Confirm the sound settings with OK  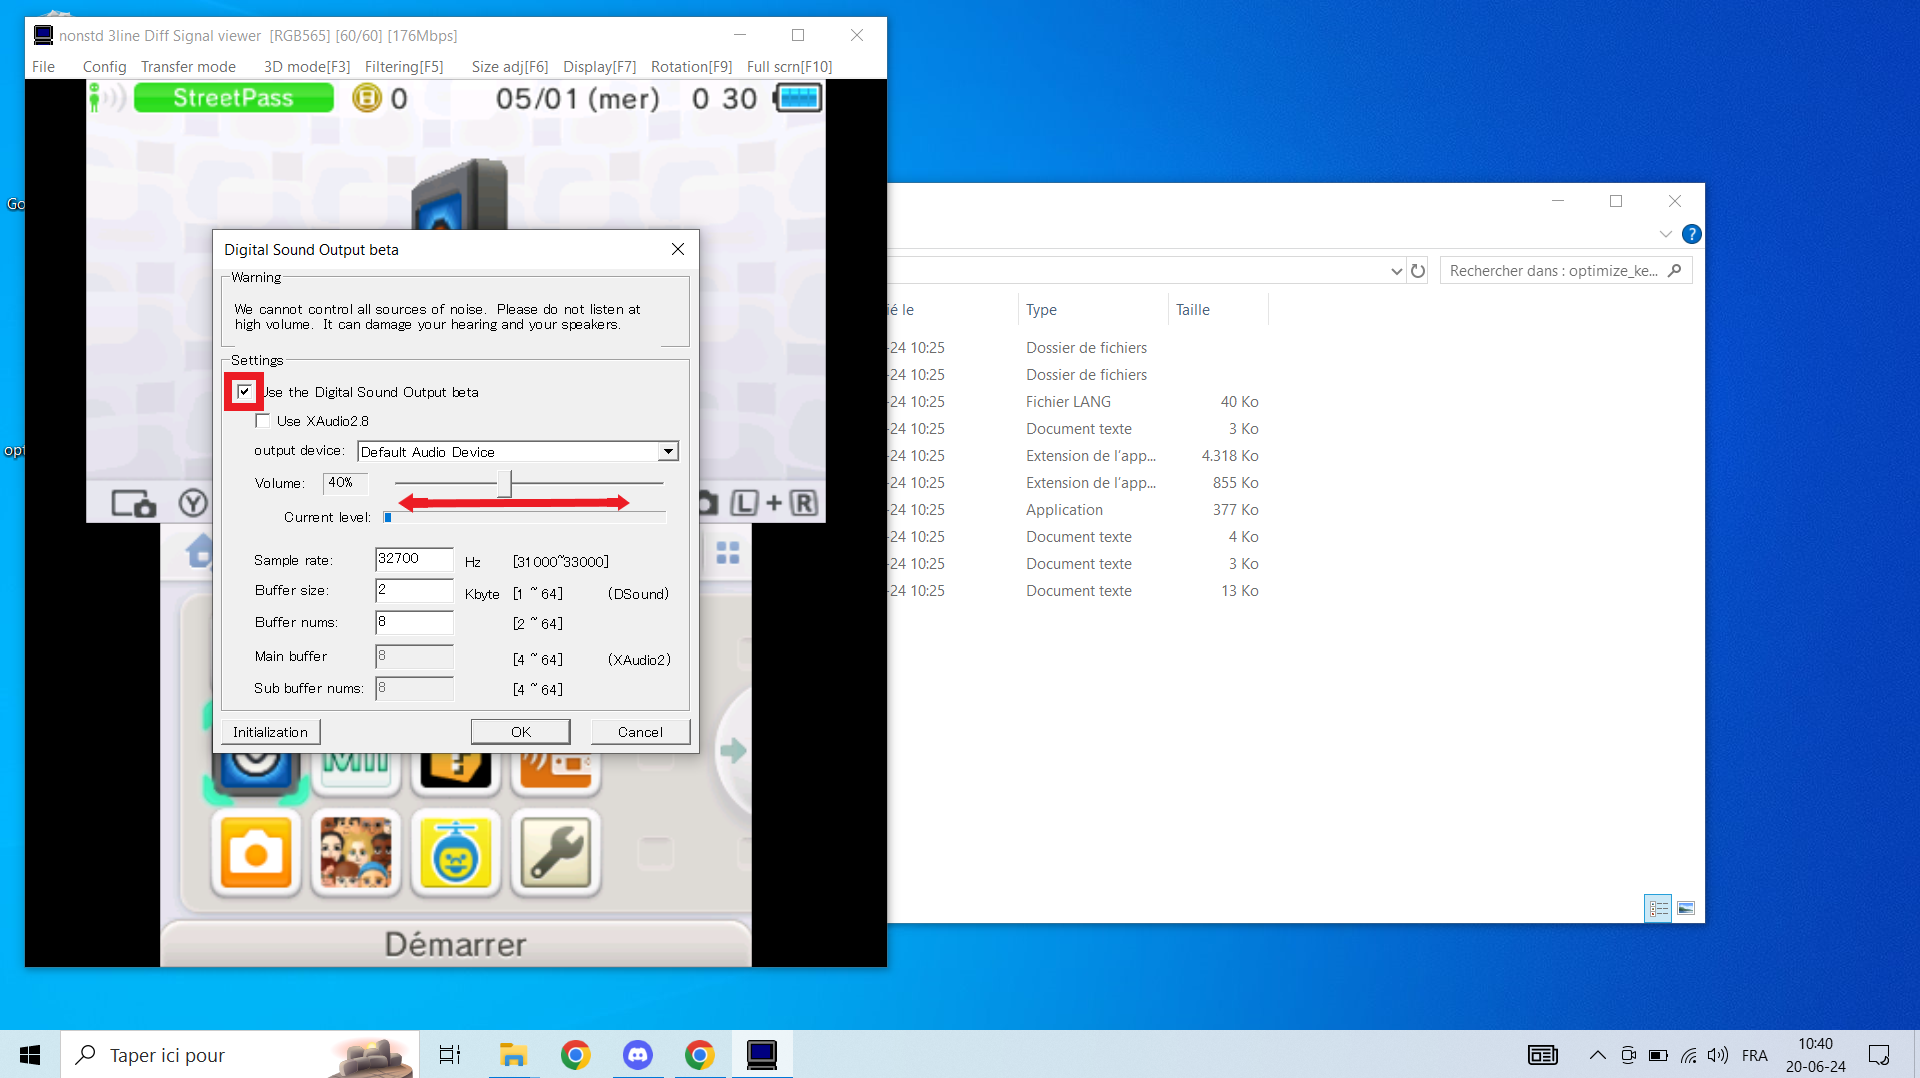tap(520, 732)
